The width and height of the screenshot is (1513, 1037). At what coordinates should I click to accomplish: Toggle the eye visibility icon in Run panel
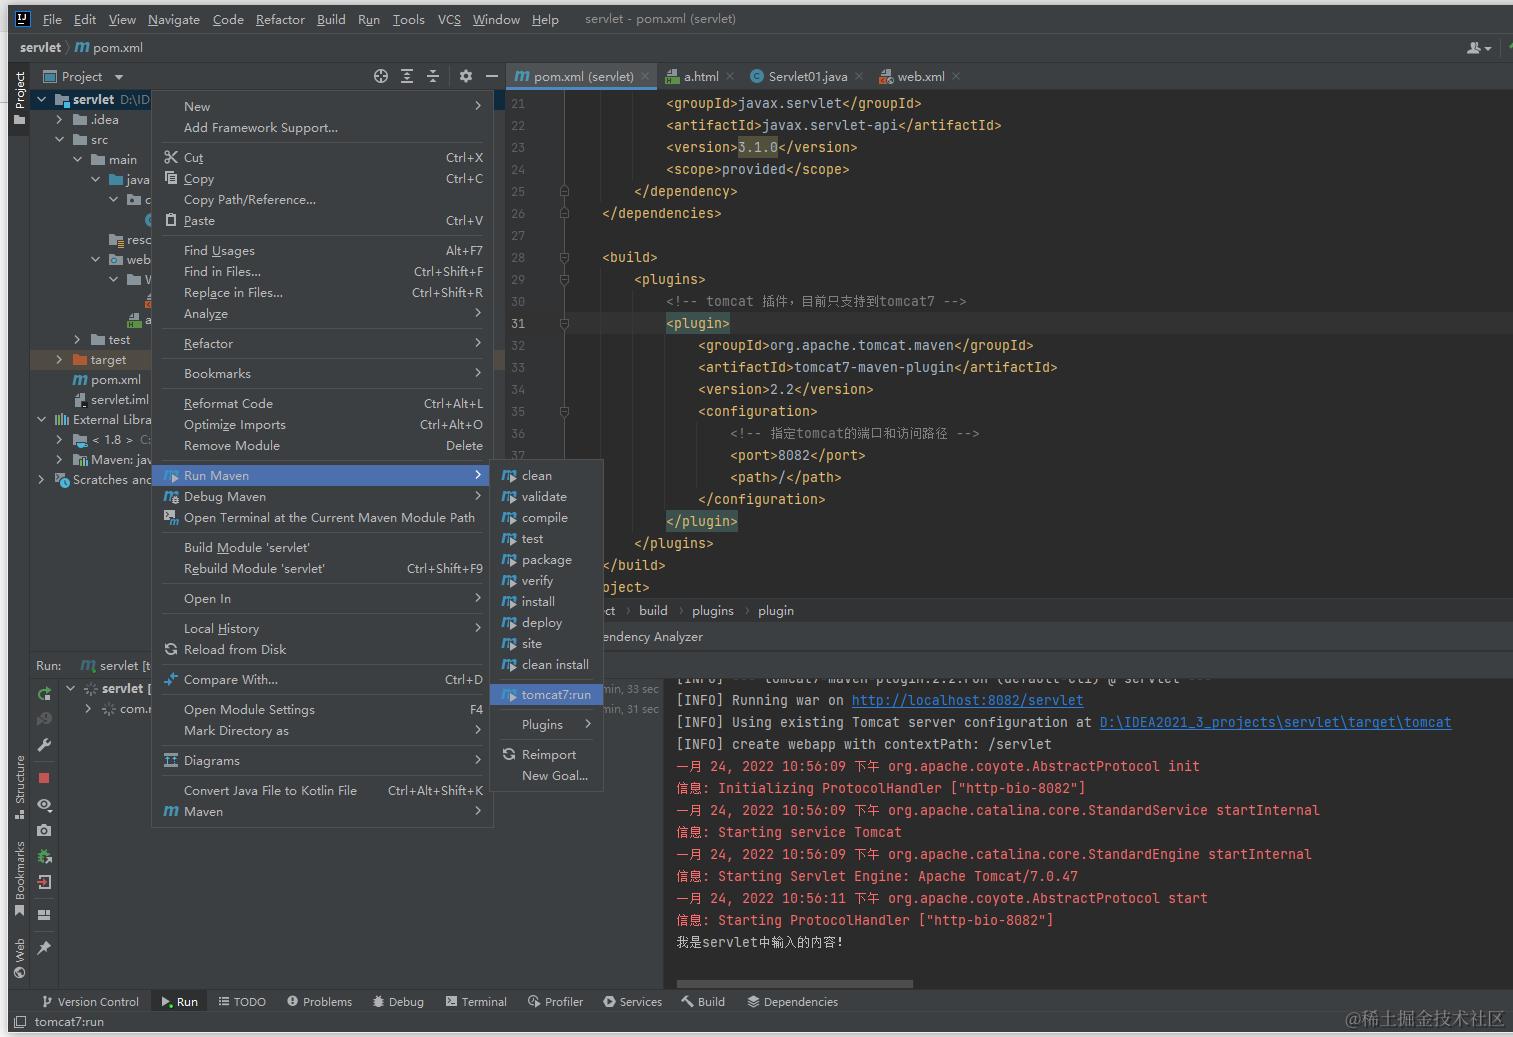[44, 804]
